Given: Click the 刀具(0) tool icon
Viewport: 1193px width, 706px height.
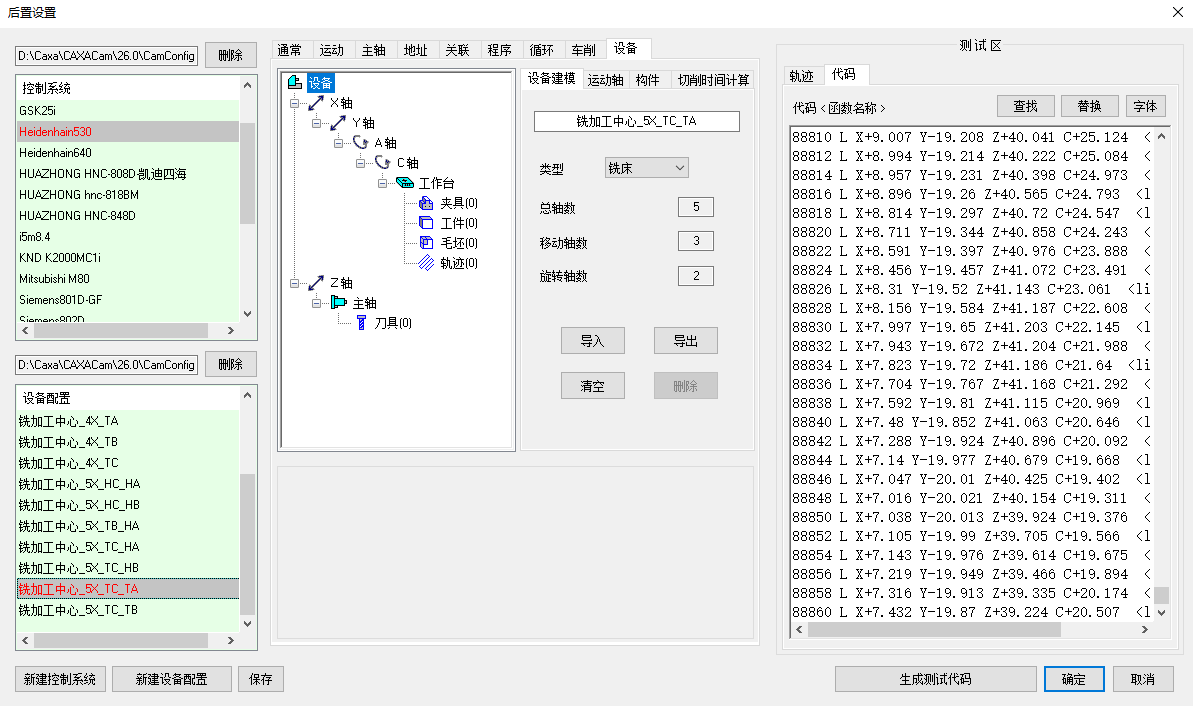Looking at the screenshot, I should [x=362, y=323].
